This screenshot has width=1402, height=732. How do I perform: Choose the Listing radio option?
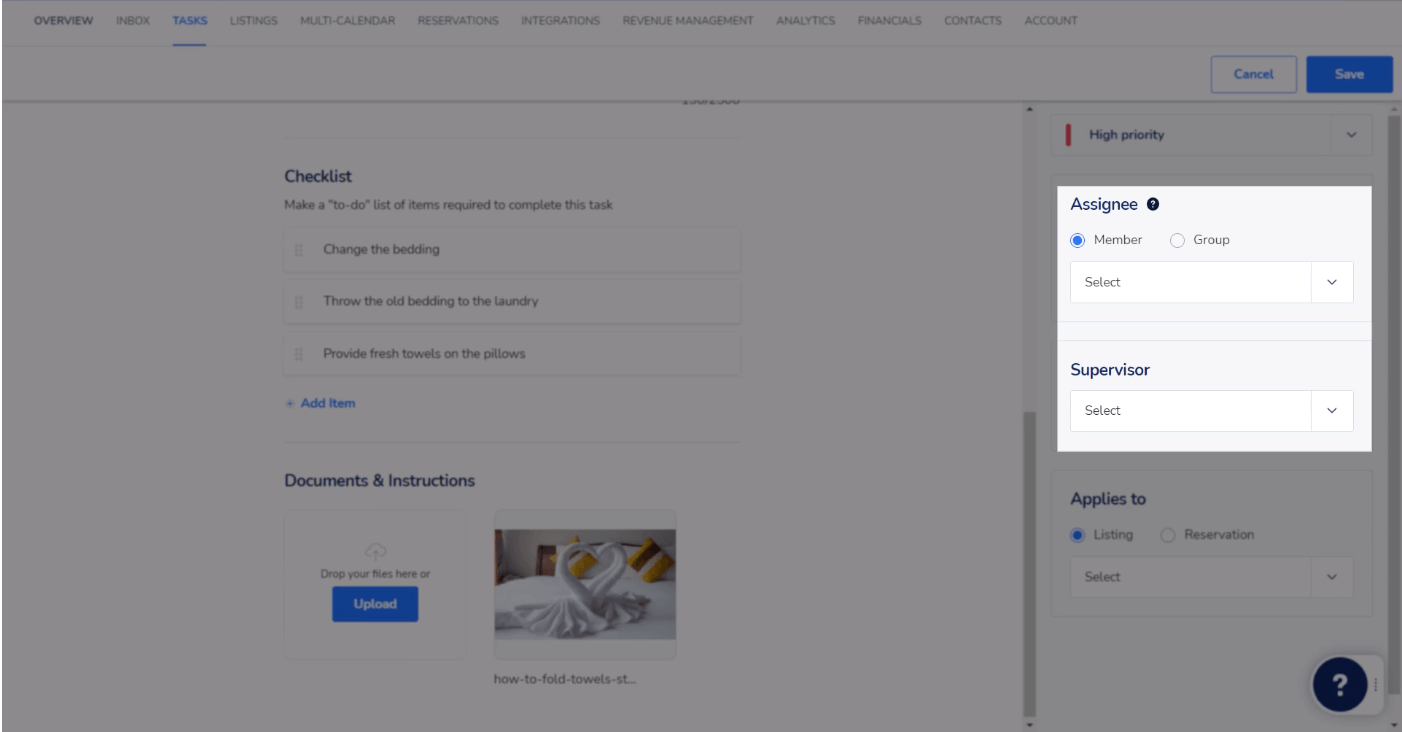(1077, 535)
